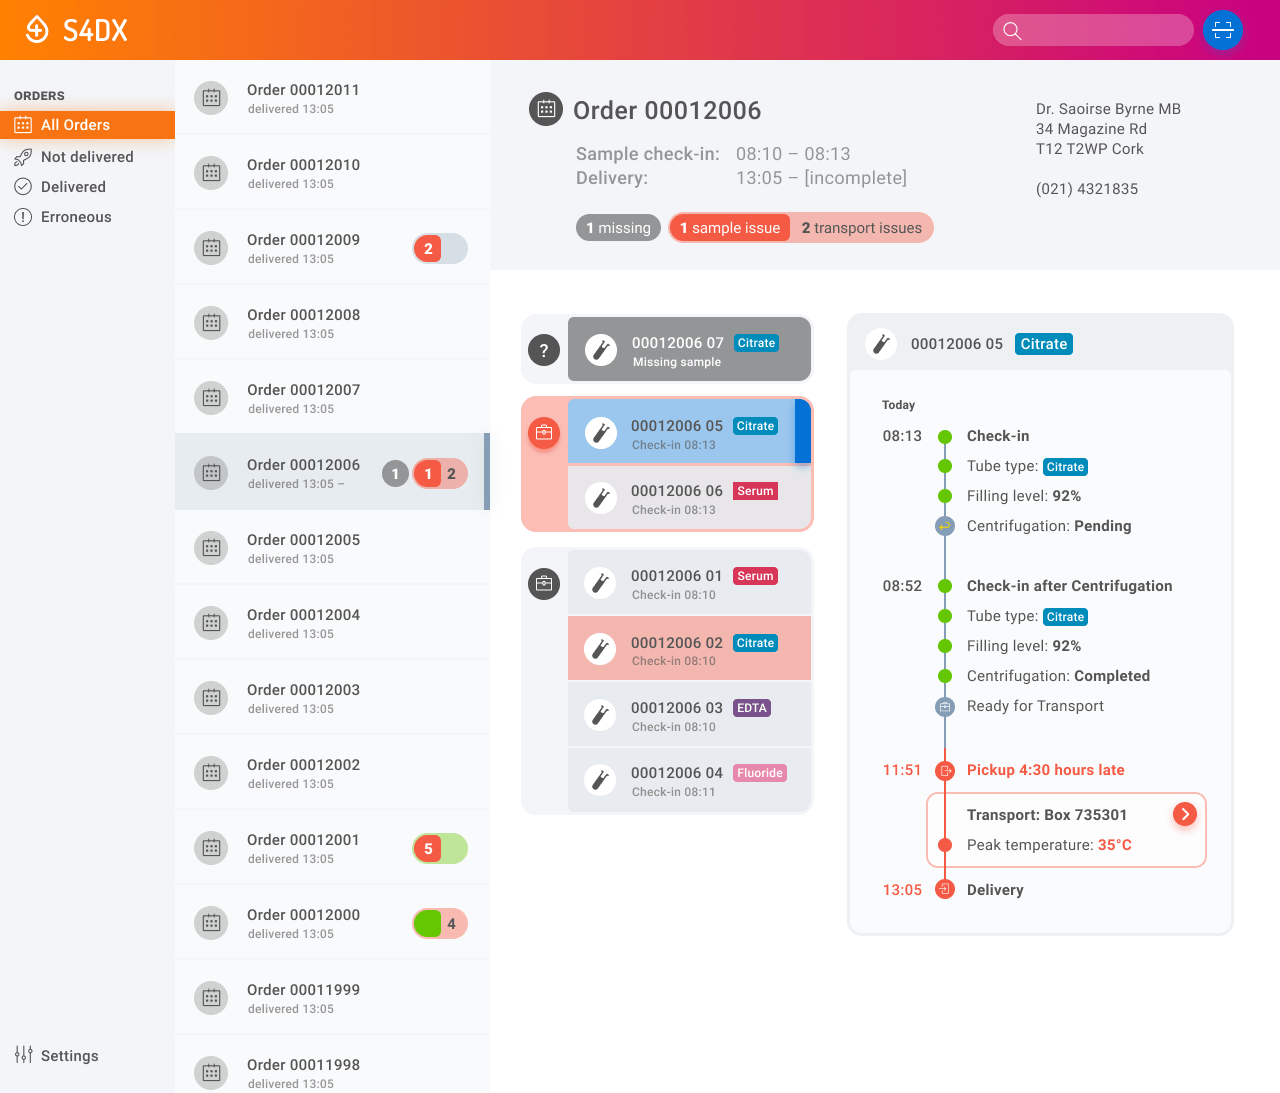Screen dimensions: 1280x1093
Task: Toggle the green status pill on Order 00012001
Action: click(x=440, y=849)
